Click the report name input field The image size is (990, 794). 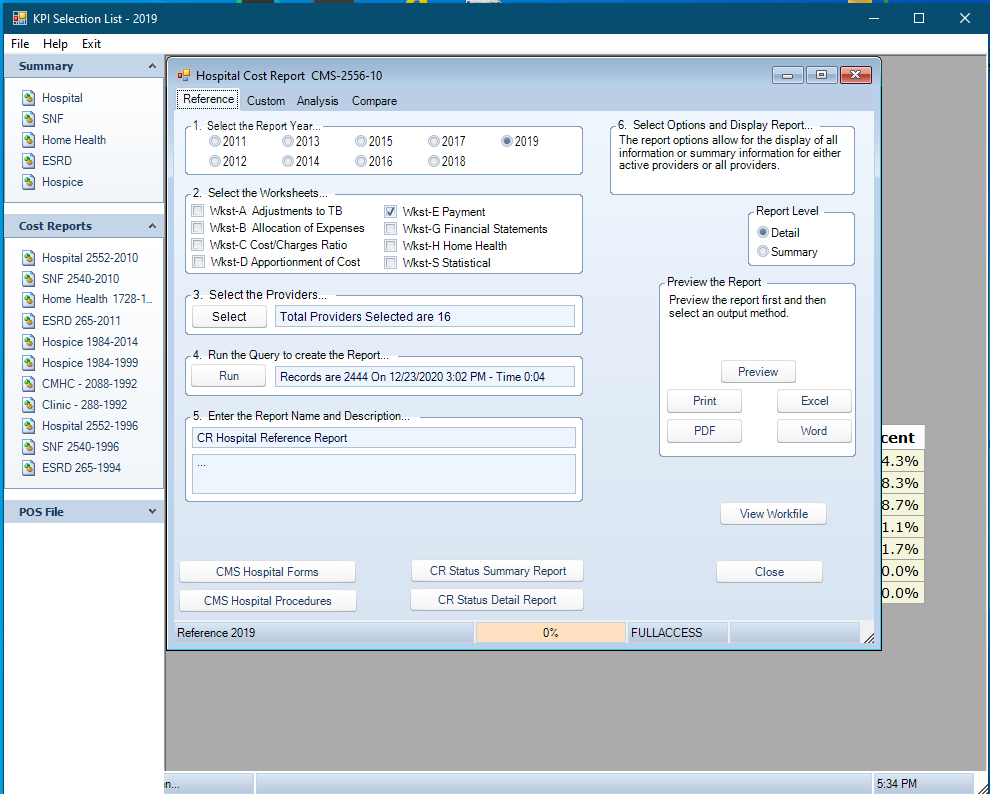pos(384,438)
